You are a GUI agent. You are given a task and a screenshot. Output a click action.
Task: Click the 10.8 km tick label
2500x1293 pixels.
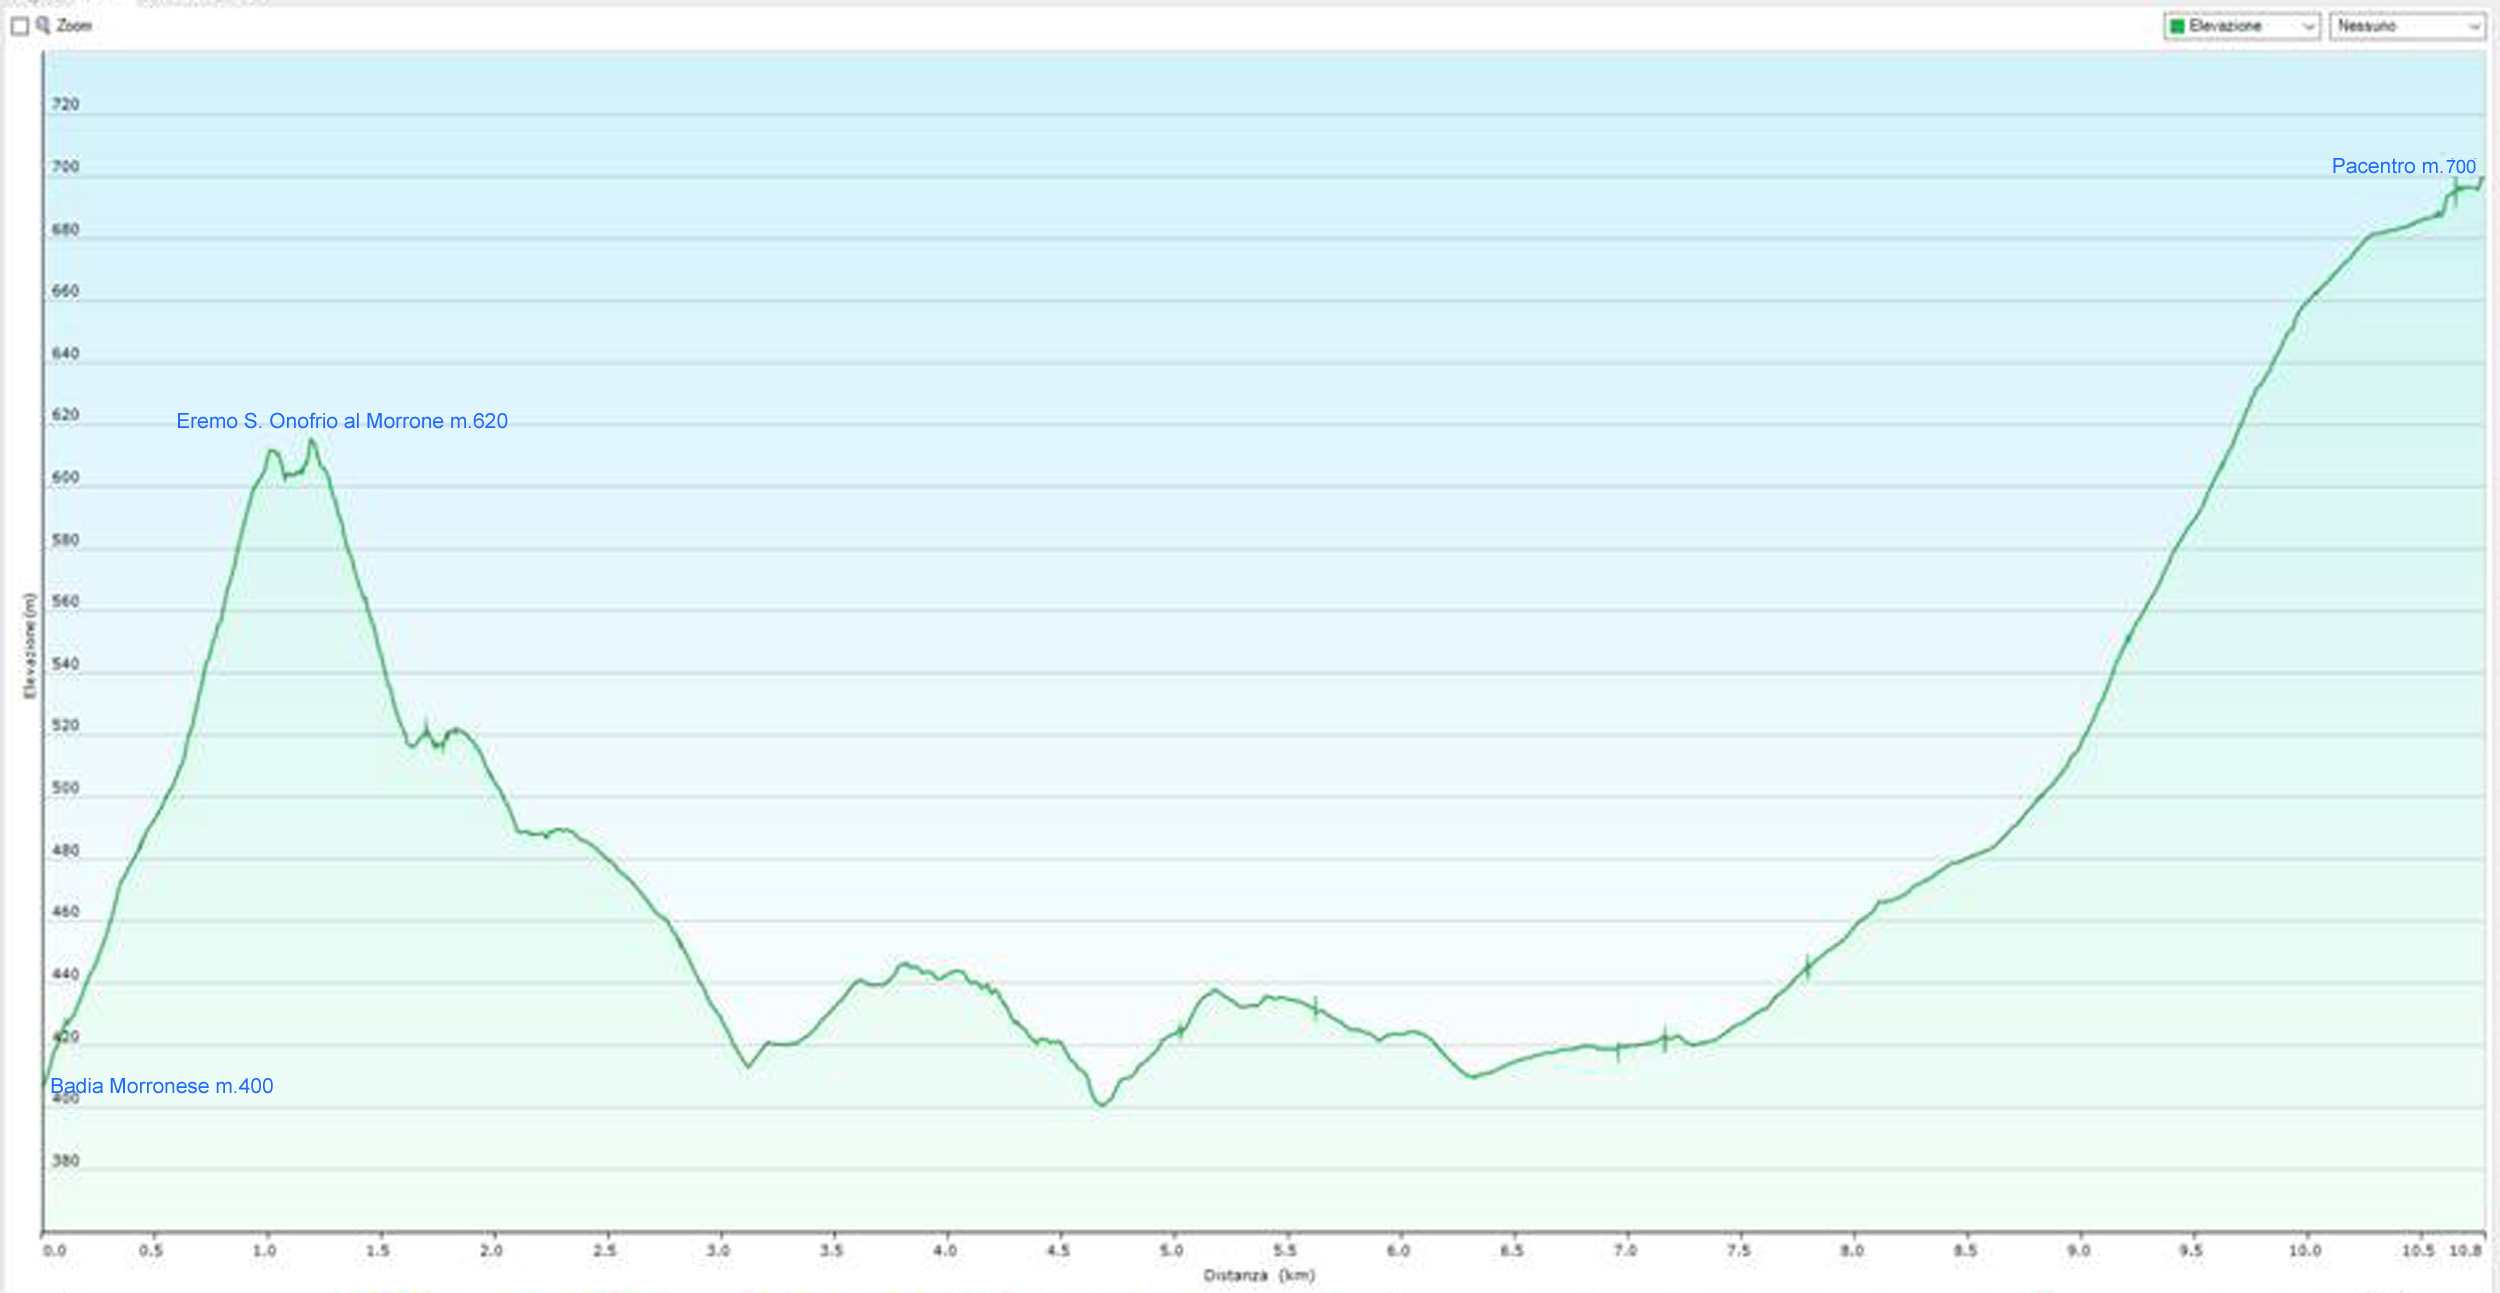[2465, 1250]
